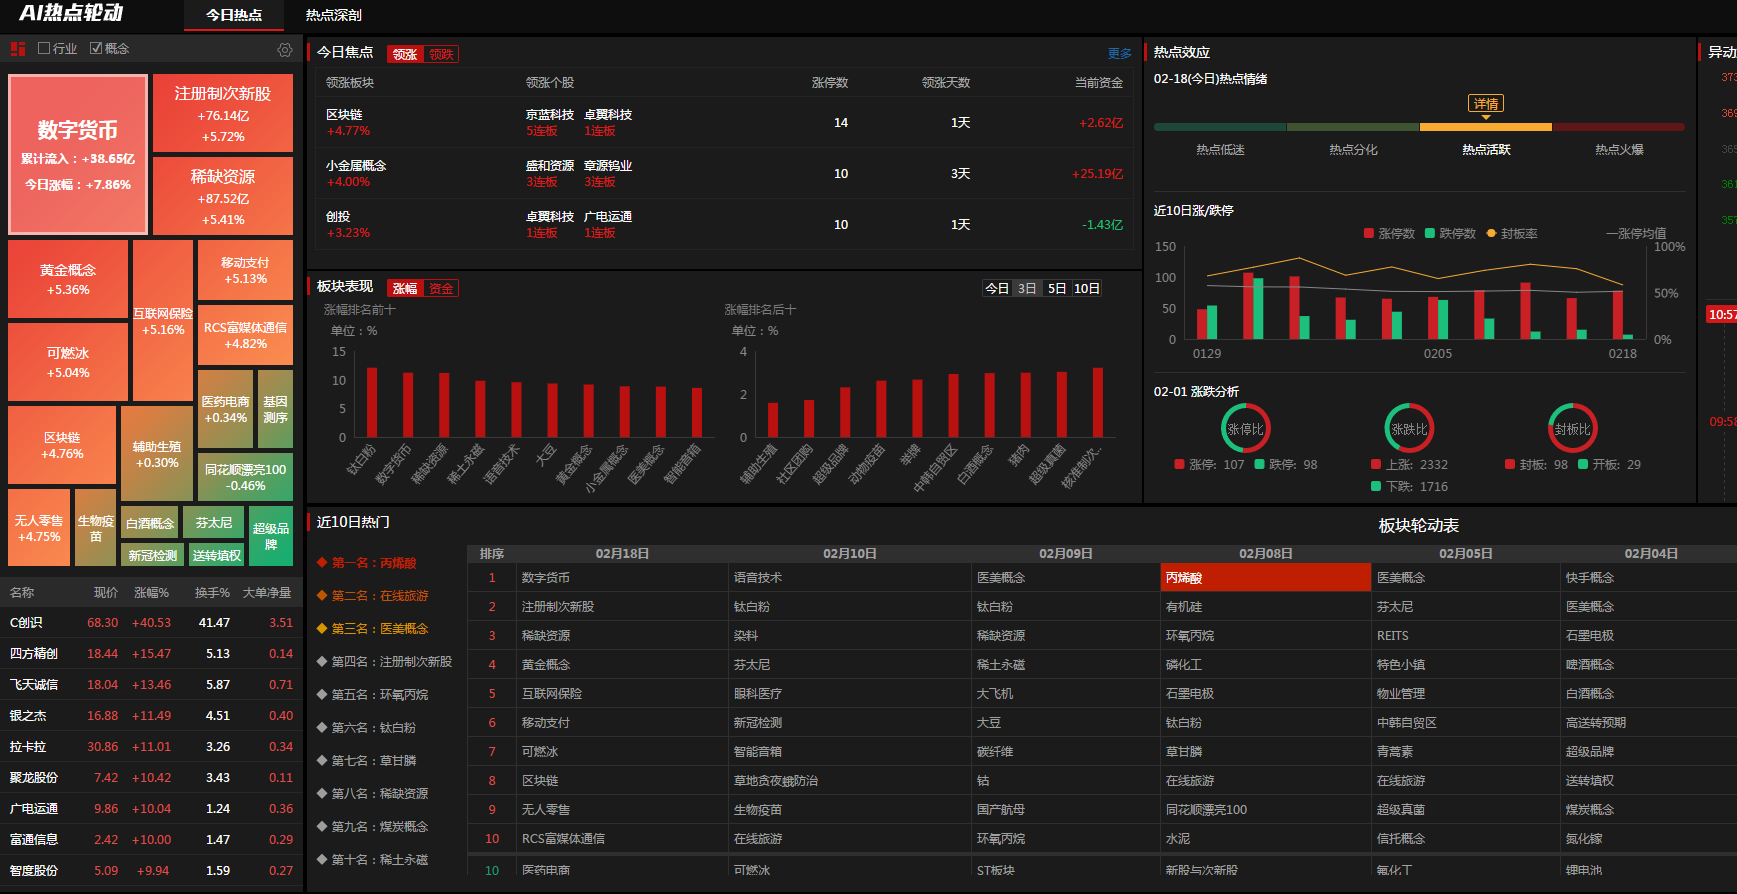Click the 封板率 orange legend dot

tap(1491, 233)
